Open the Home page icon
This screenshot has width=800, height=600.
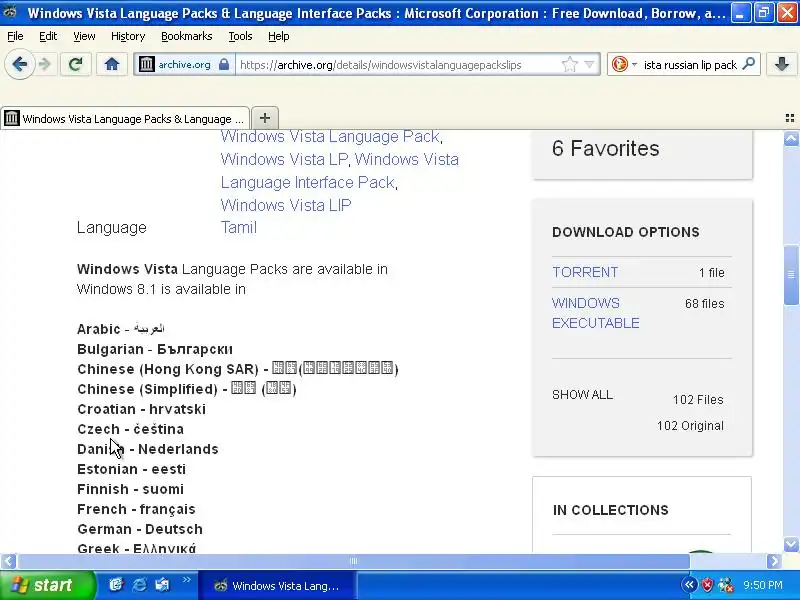(x=112, y=64)
